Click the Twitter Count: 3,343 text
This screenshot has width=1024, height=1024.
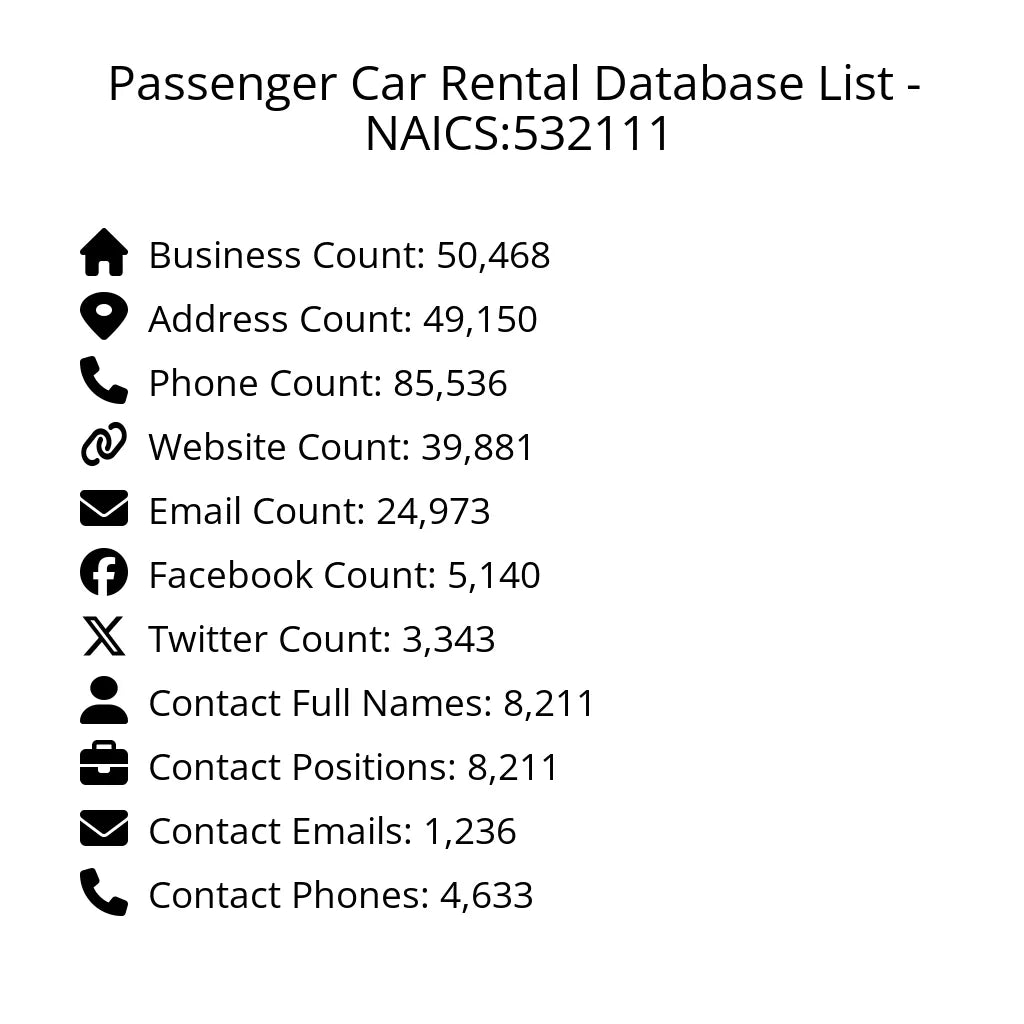coord(322,640)
